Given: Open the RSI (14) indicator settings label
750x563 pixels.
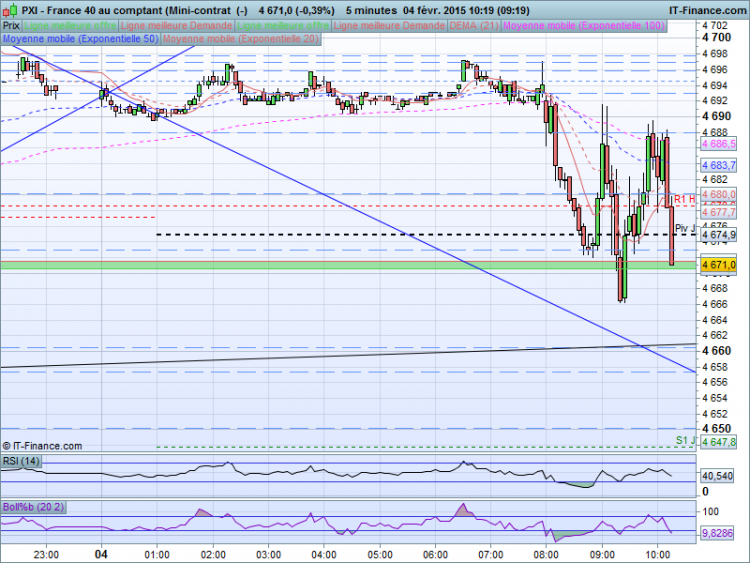Looking at the screenshot, I should point(22,461).
